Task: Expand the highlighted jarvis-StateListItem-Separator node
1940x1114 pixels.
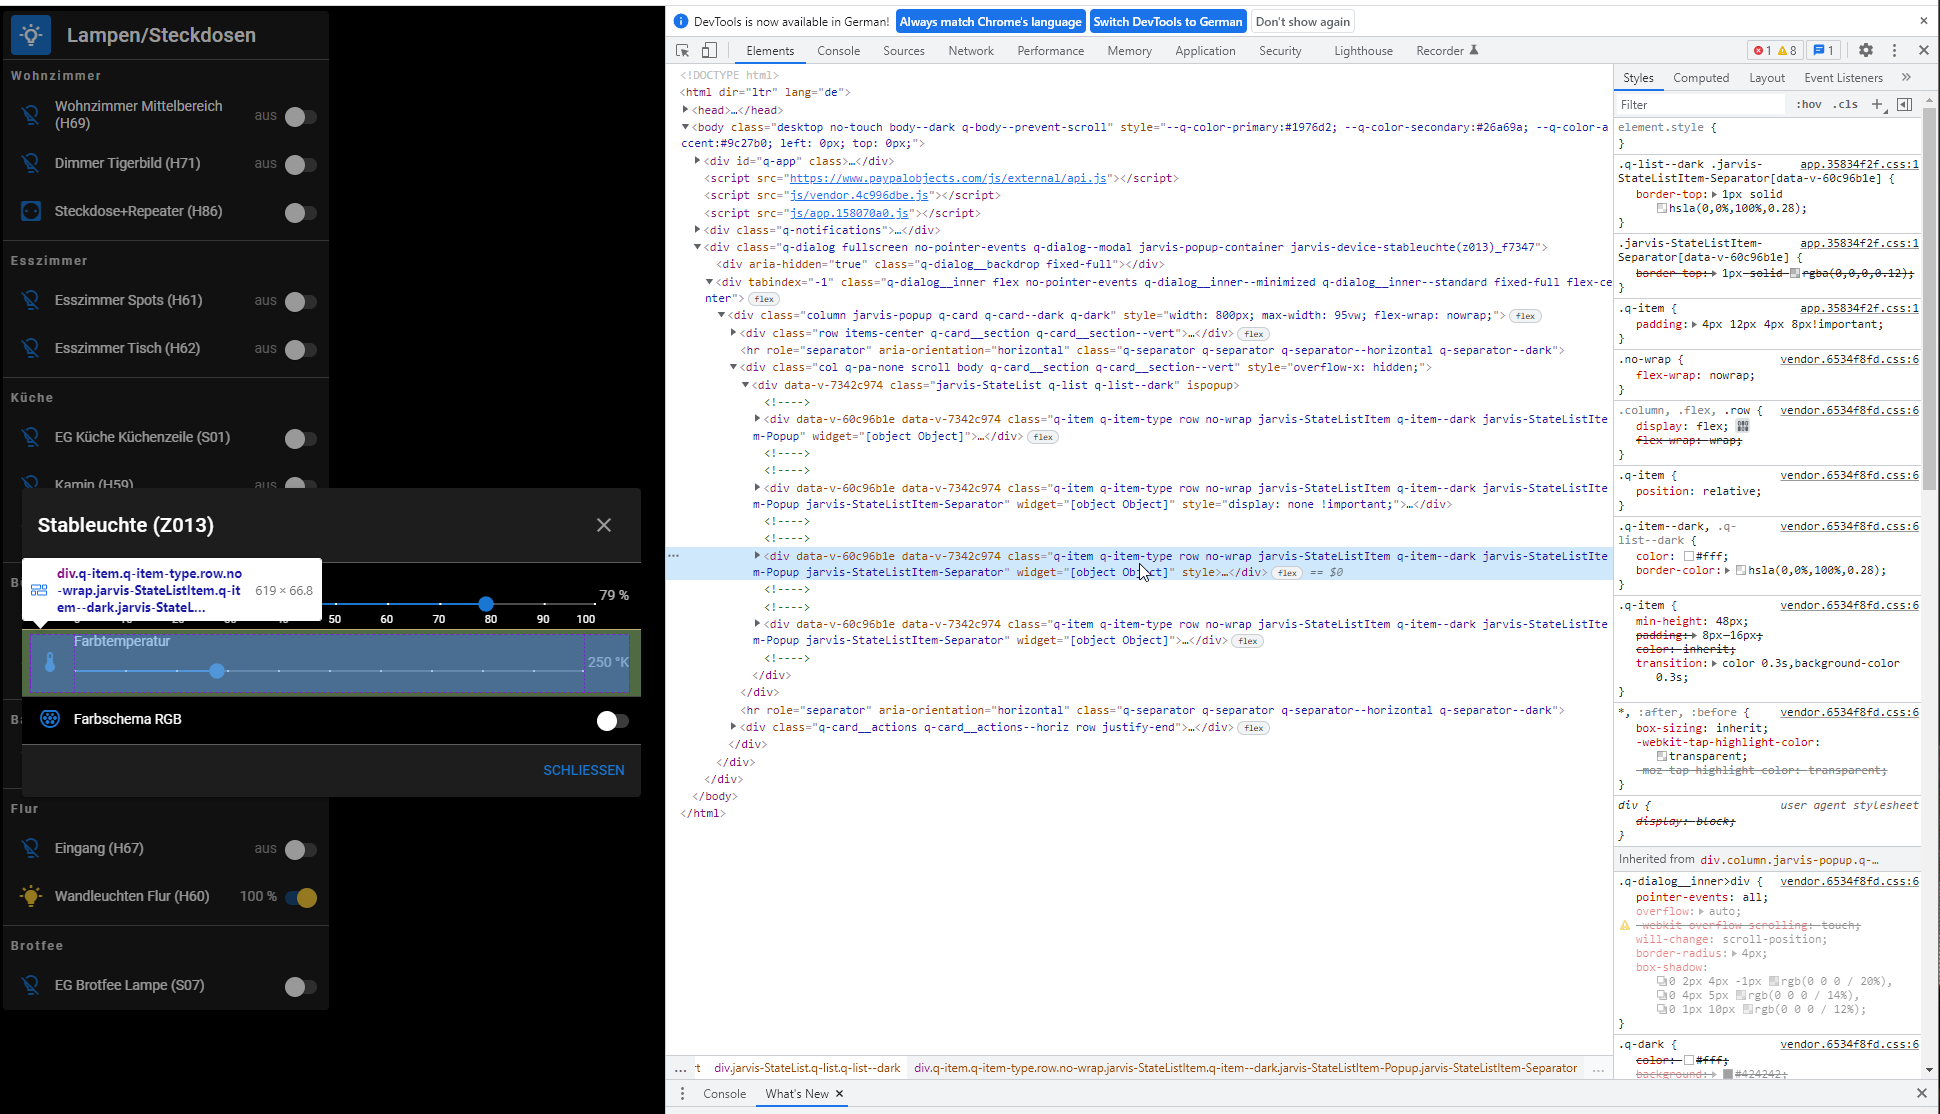Action: (x=757, y=555)
